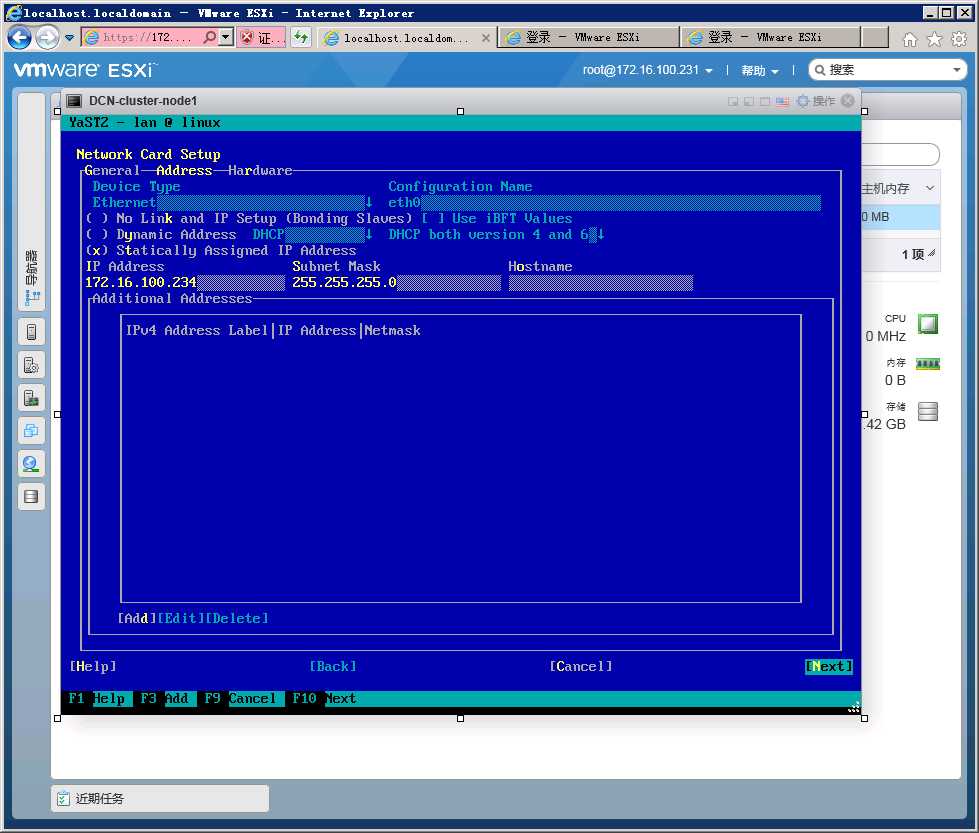Click the green CPU chip icon

928,324
